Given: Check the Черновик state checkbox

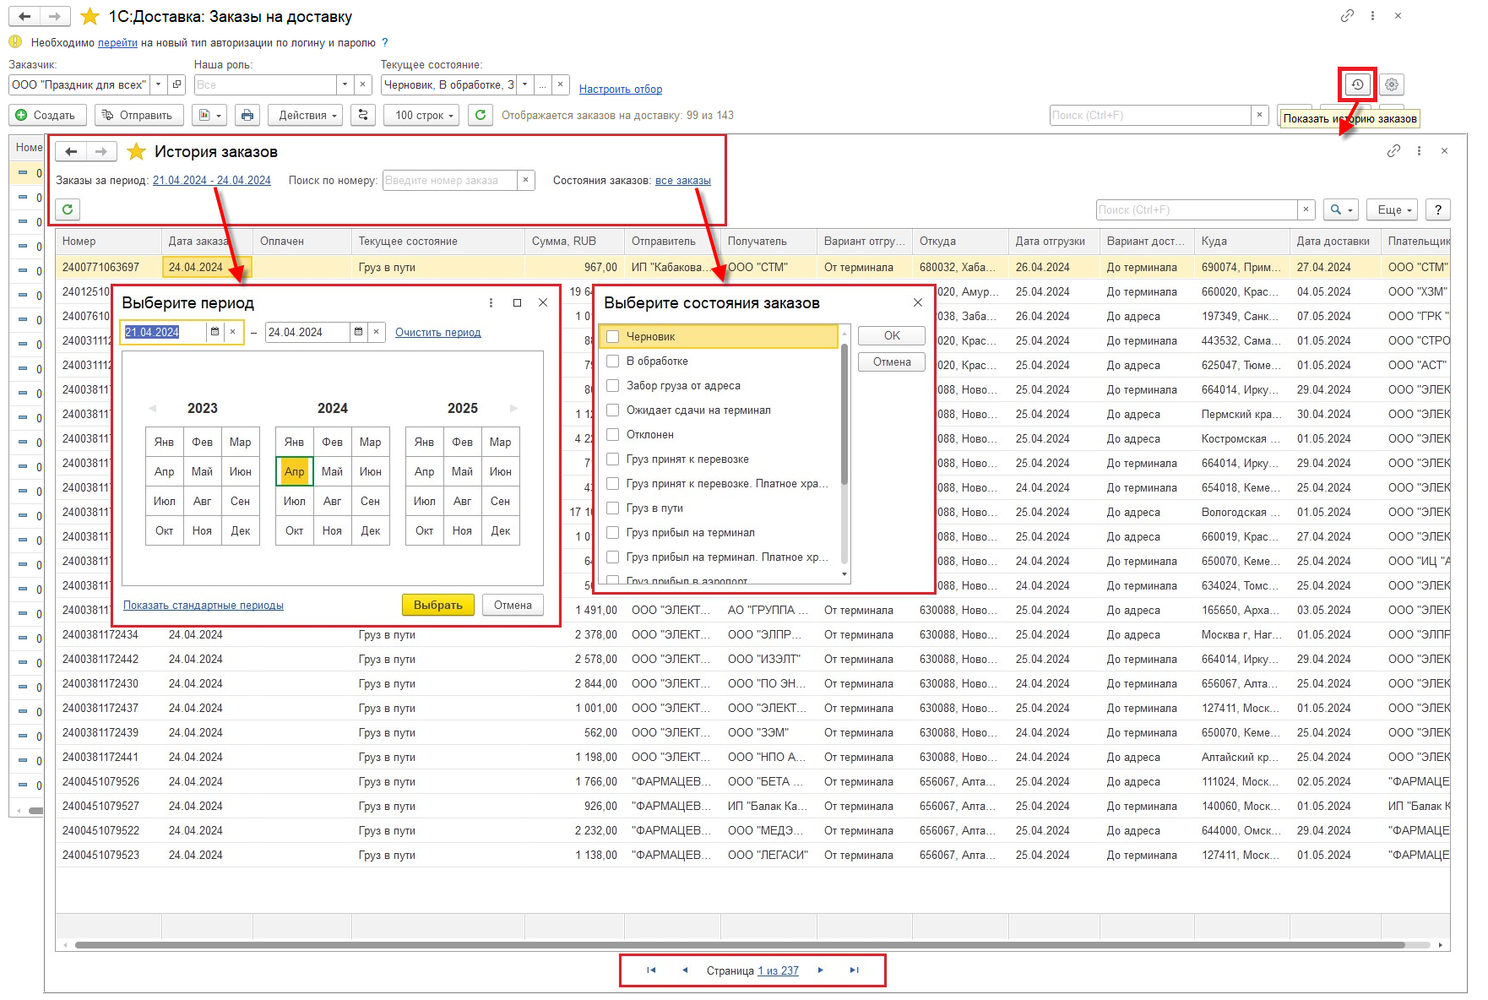Looking at the screenshot, I should tap(613, 337).
